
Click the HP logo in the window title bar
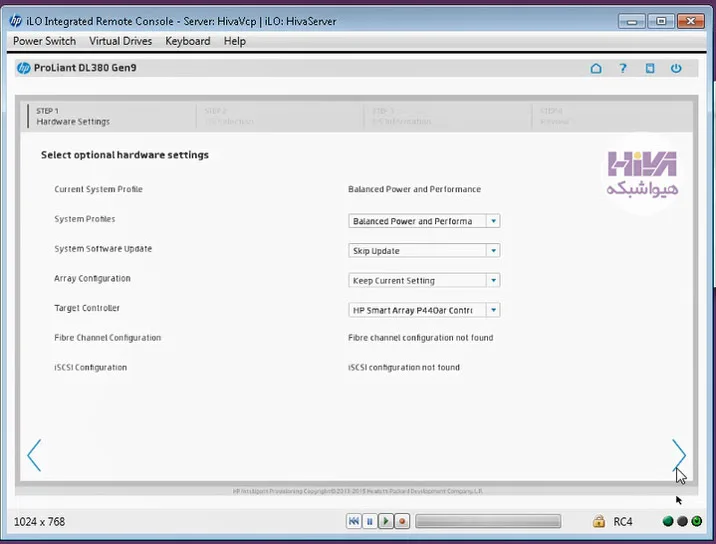(16, 21)
